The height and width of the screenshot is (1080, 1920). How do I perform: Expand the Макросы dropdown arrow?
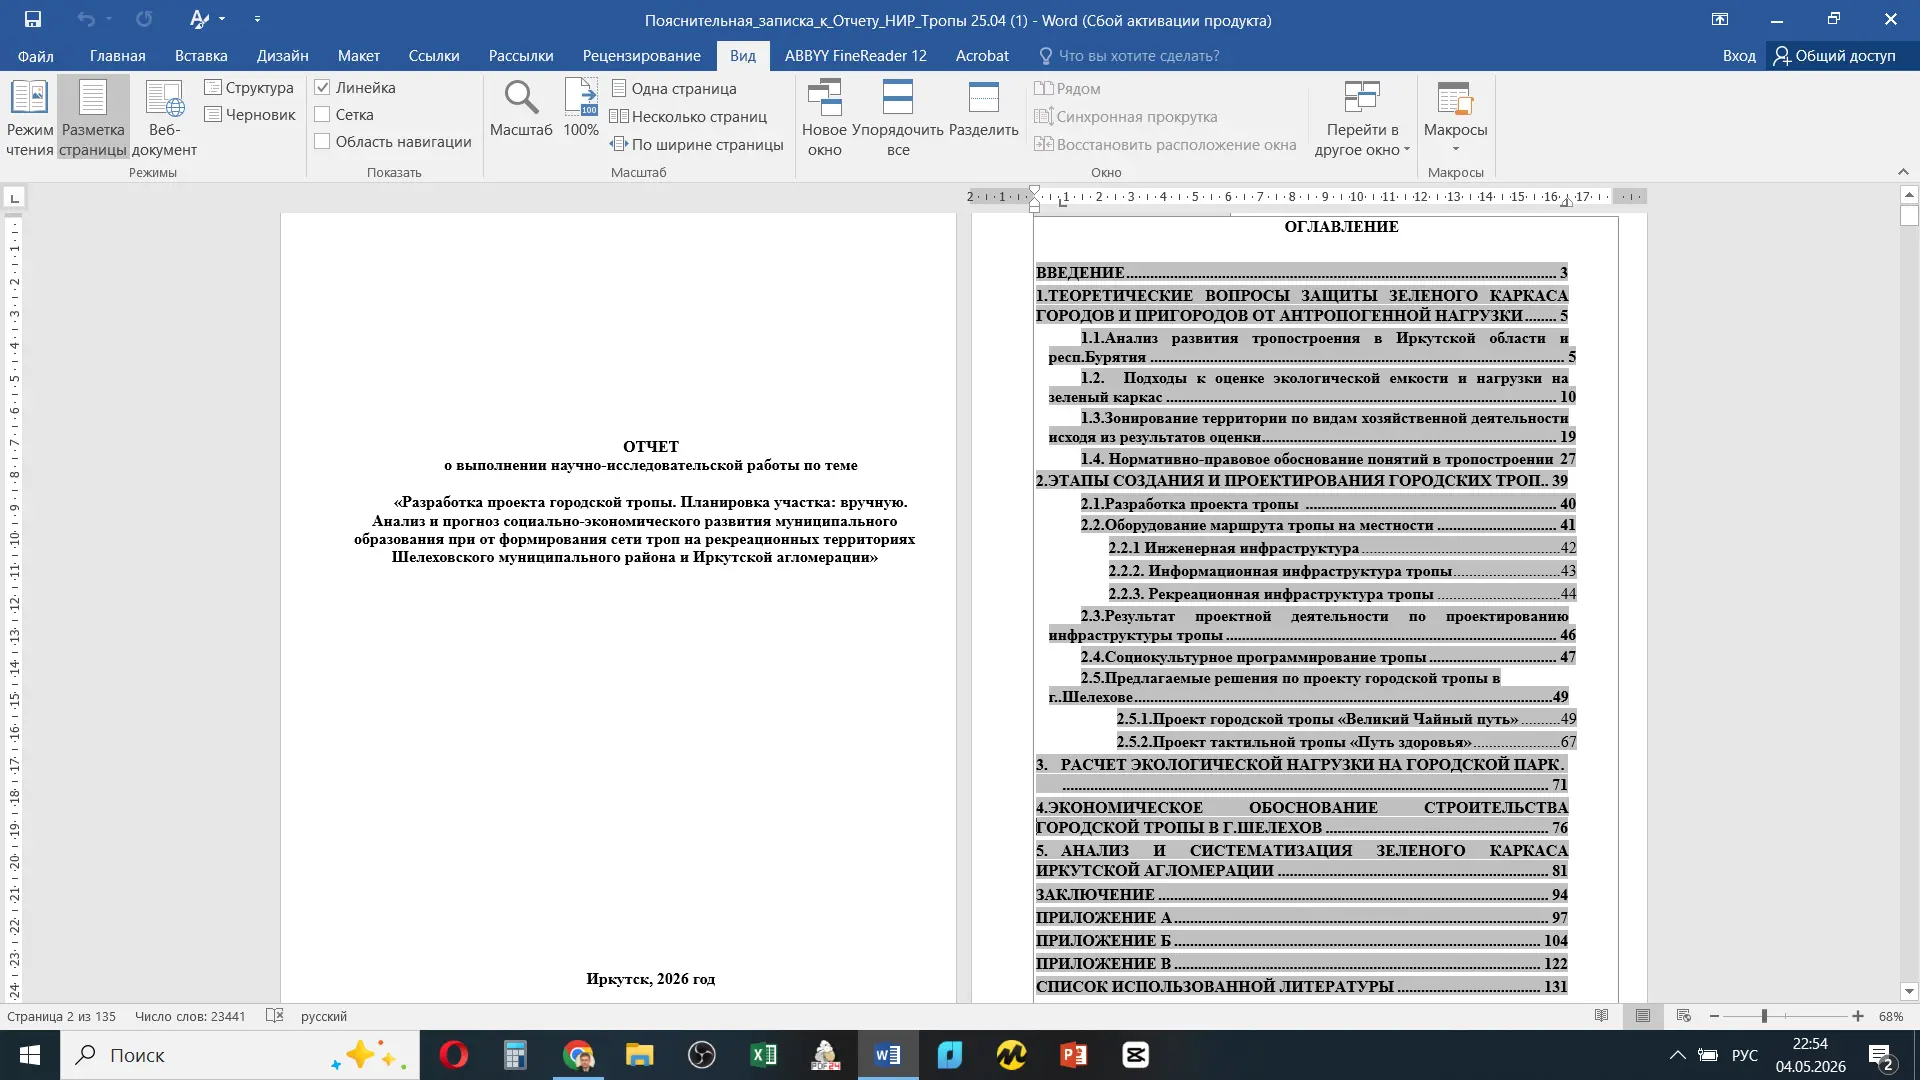[x=1456, y=149]
